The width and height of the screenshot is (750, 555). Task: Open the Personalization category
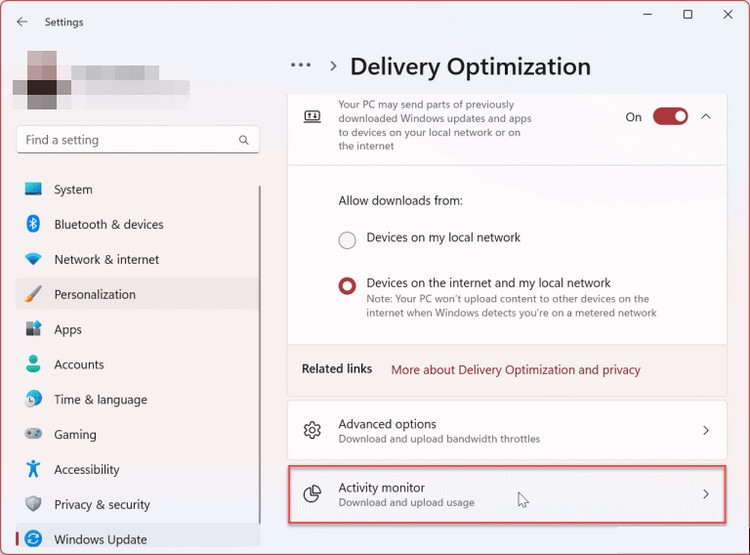tap(138, 294)
